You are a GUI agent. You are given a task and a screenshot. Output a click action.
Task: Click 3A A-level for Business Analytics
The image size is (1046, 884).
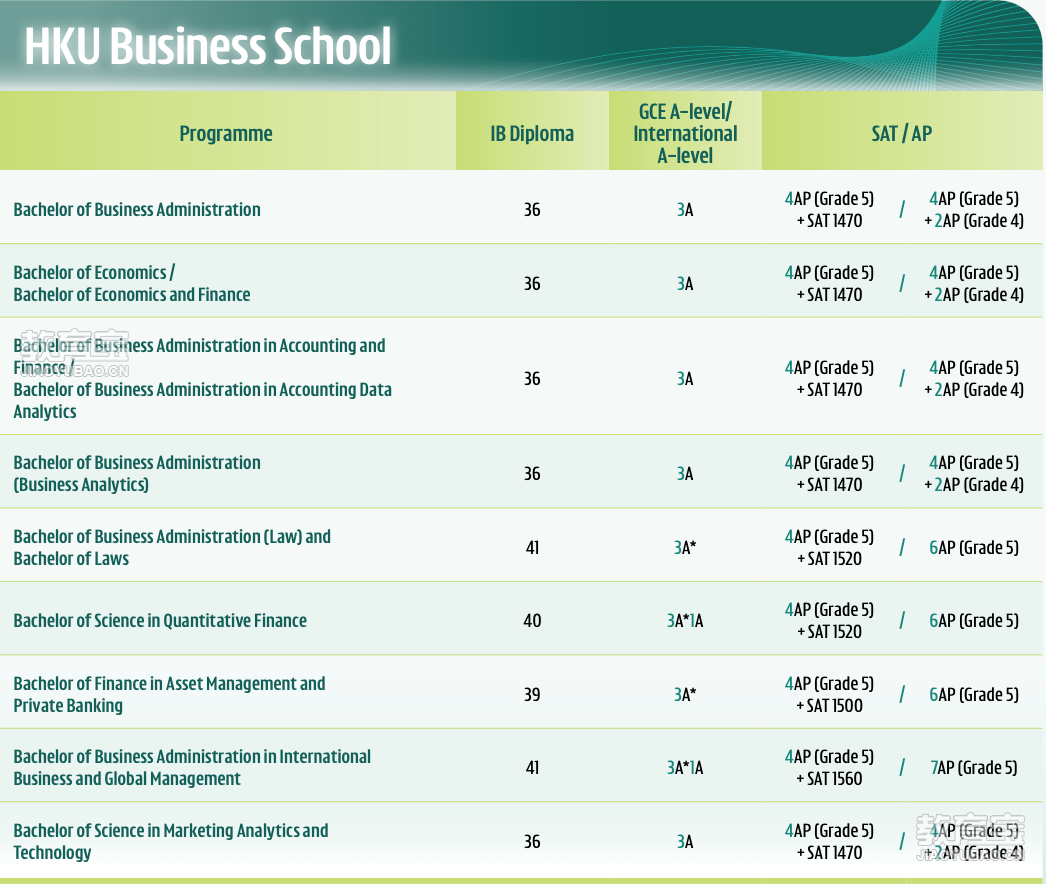685,474
